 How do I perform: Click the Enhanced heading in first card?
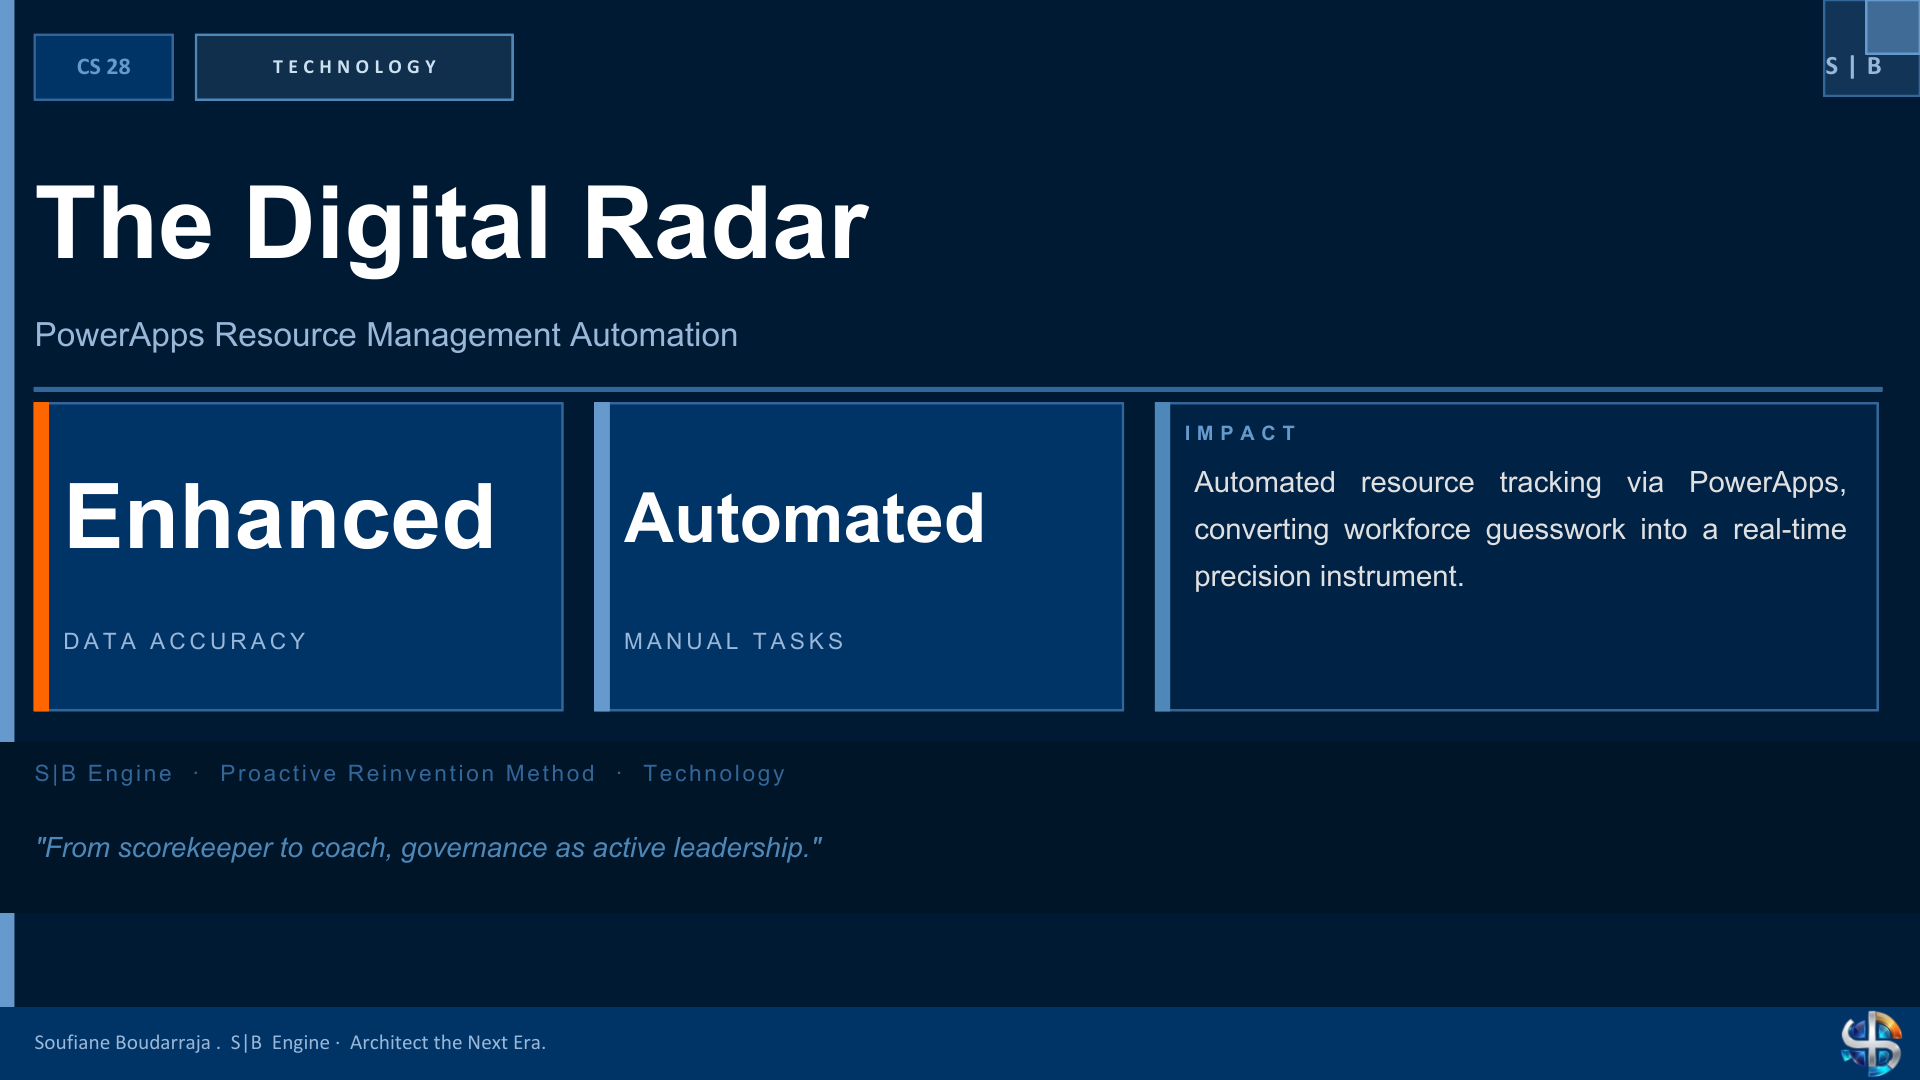[x=280, y=517]
